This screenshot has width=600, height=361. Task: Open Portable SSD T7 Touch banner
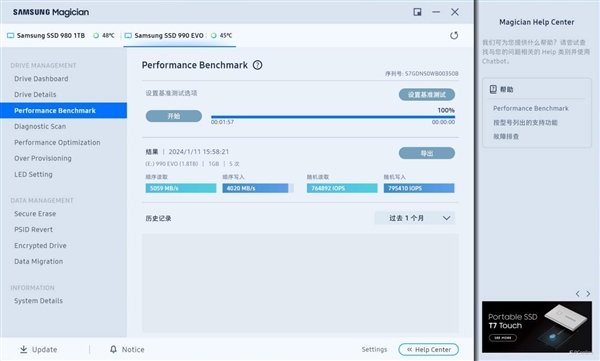coord(537,327)
